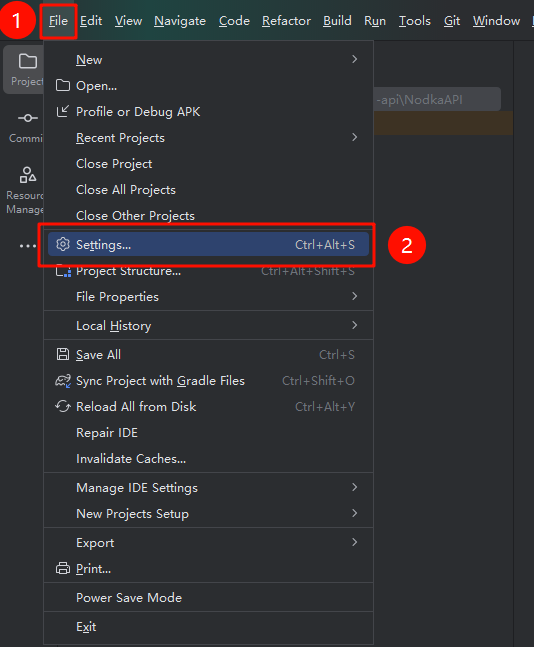
Task: Open the Refactor menu
Action: tap(286, 21)
